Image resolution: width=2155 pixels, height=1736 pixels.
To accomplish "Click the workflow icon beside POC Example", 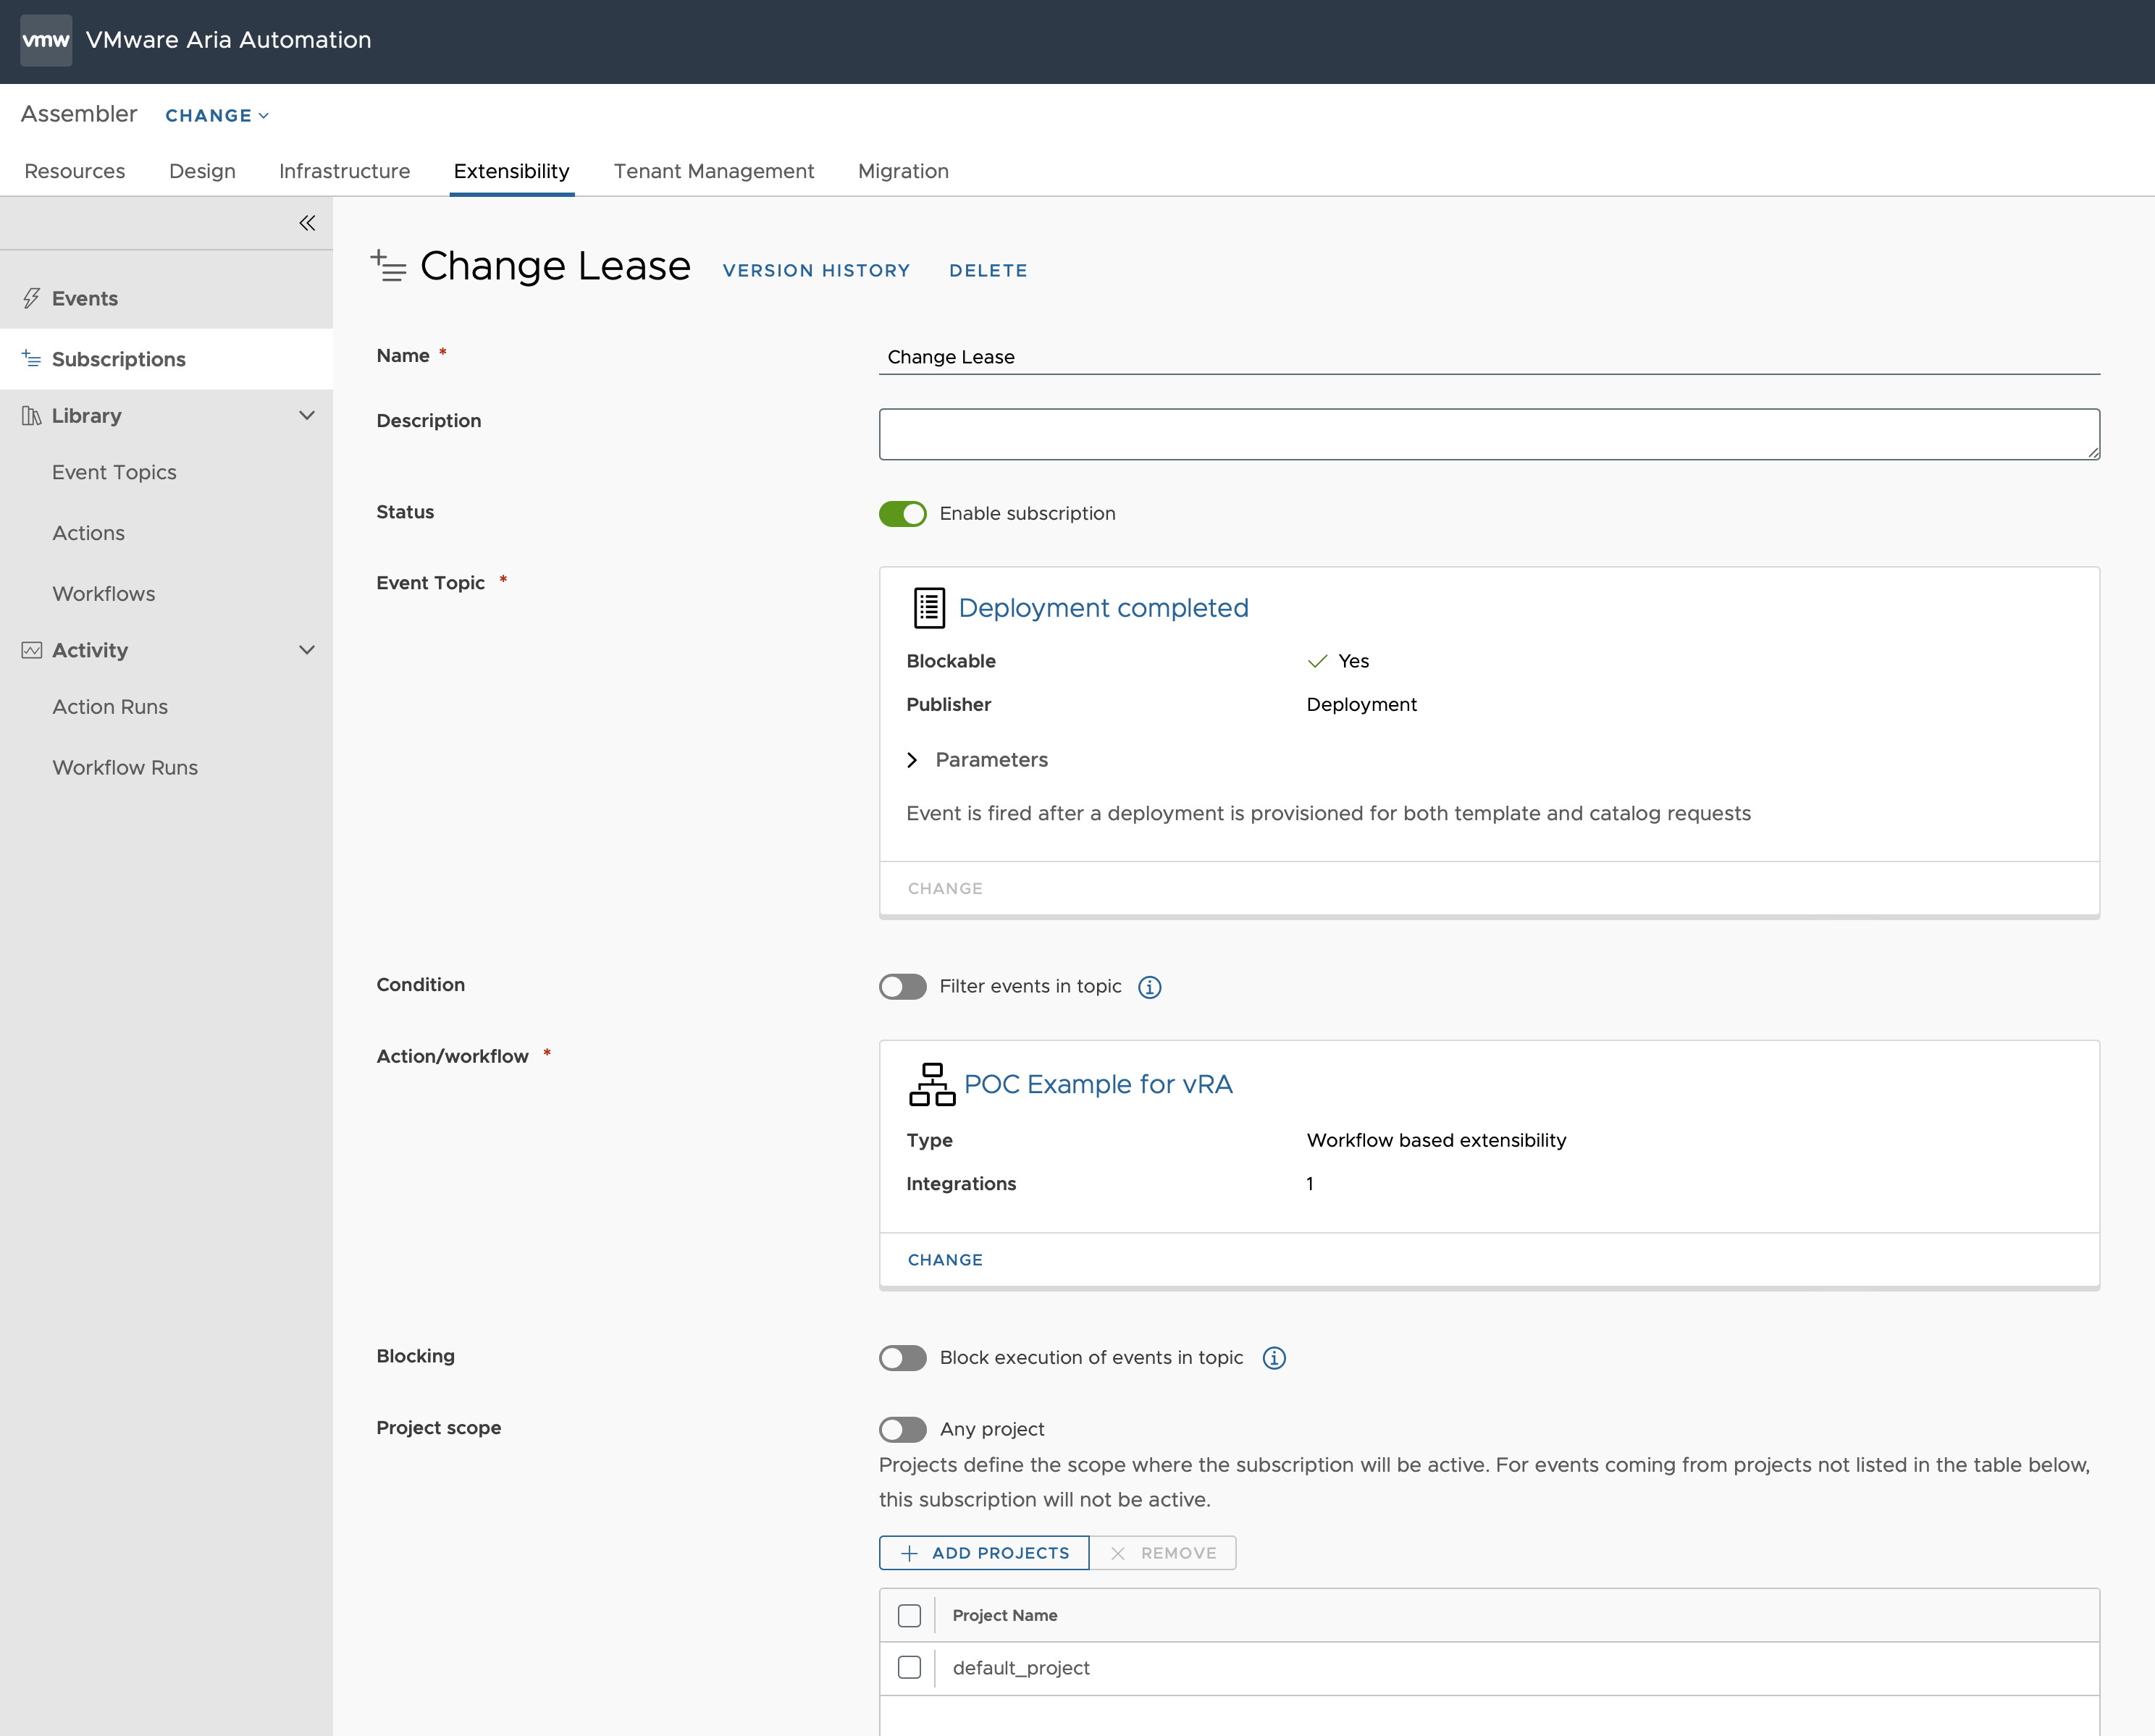I will (932, 1084).
